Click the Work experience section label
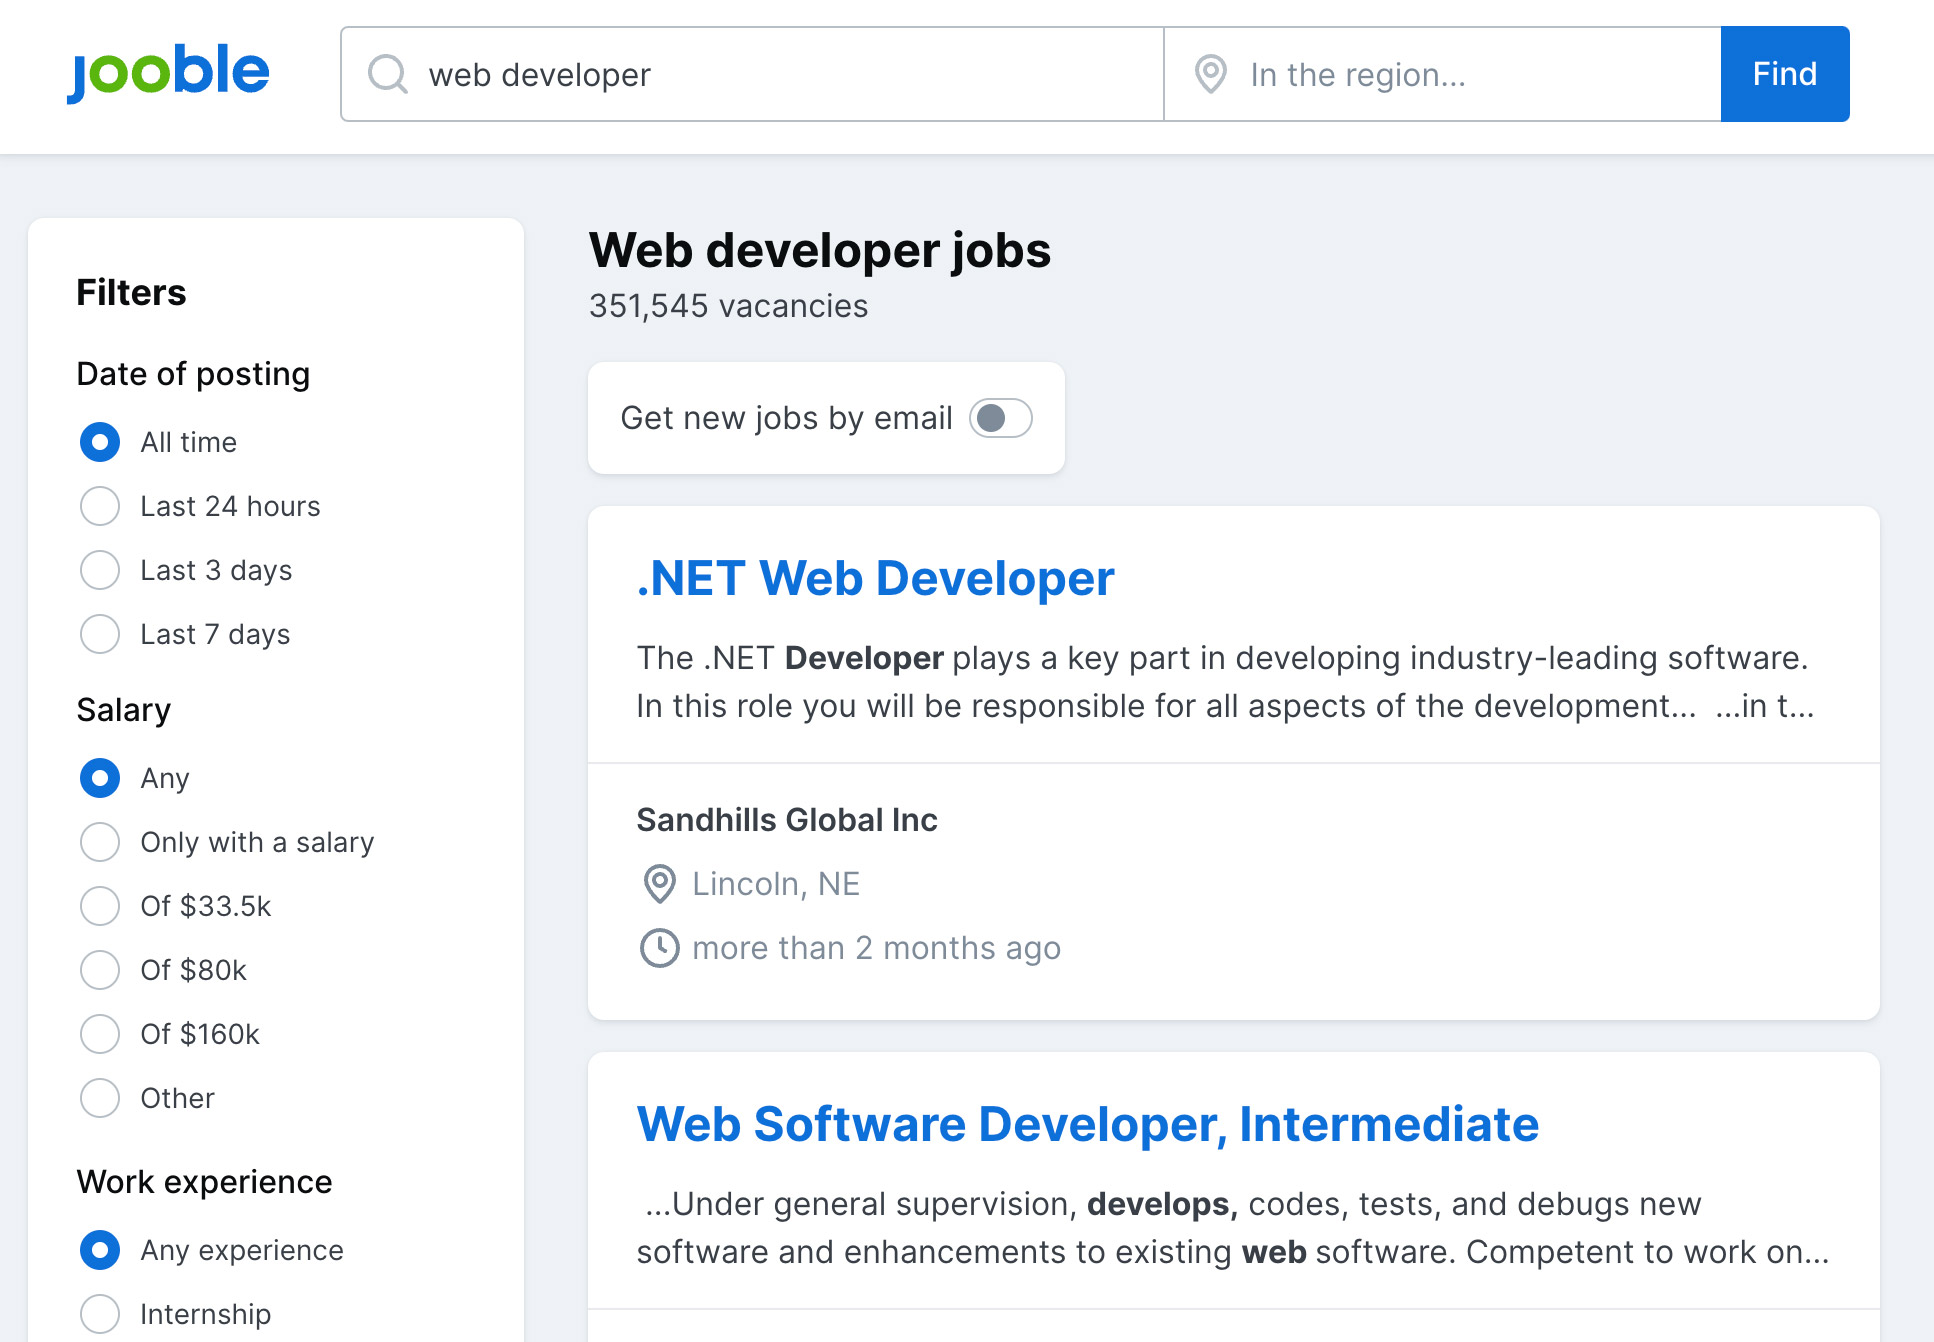 (x=204, y=1182)
